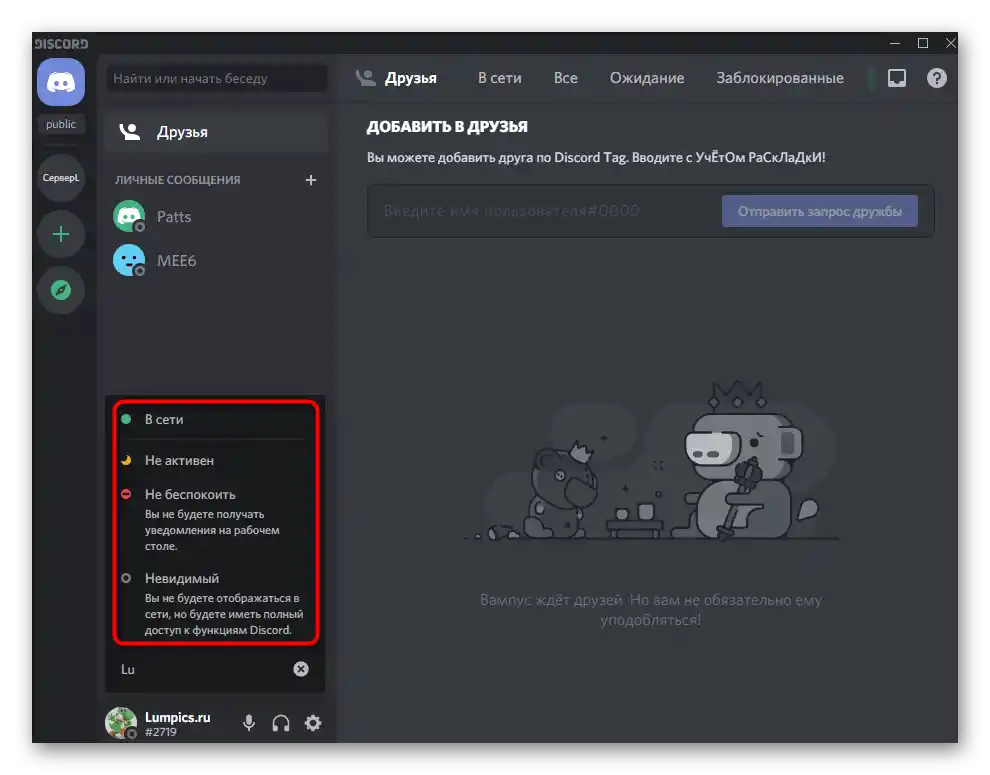The image size is (990, 775).
Task: Create a new direct message with plus icon
Action: click(311, 180)
